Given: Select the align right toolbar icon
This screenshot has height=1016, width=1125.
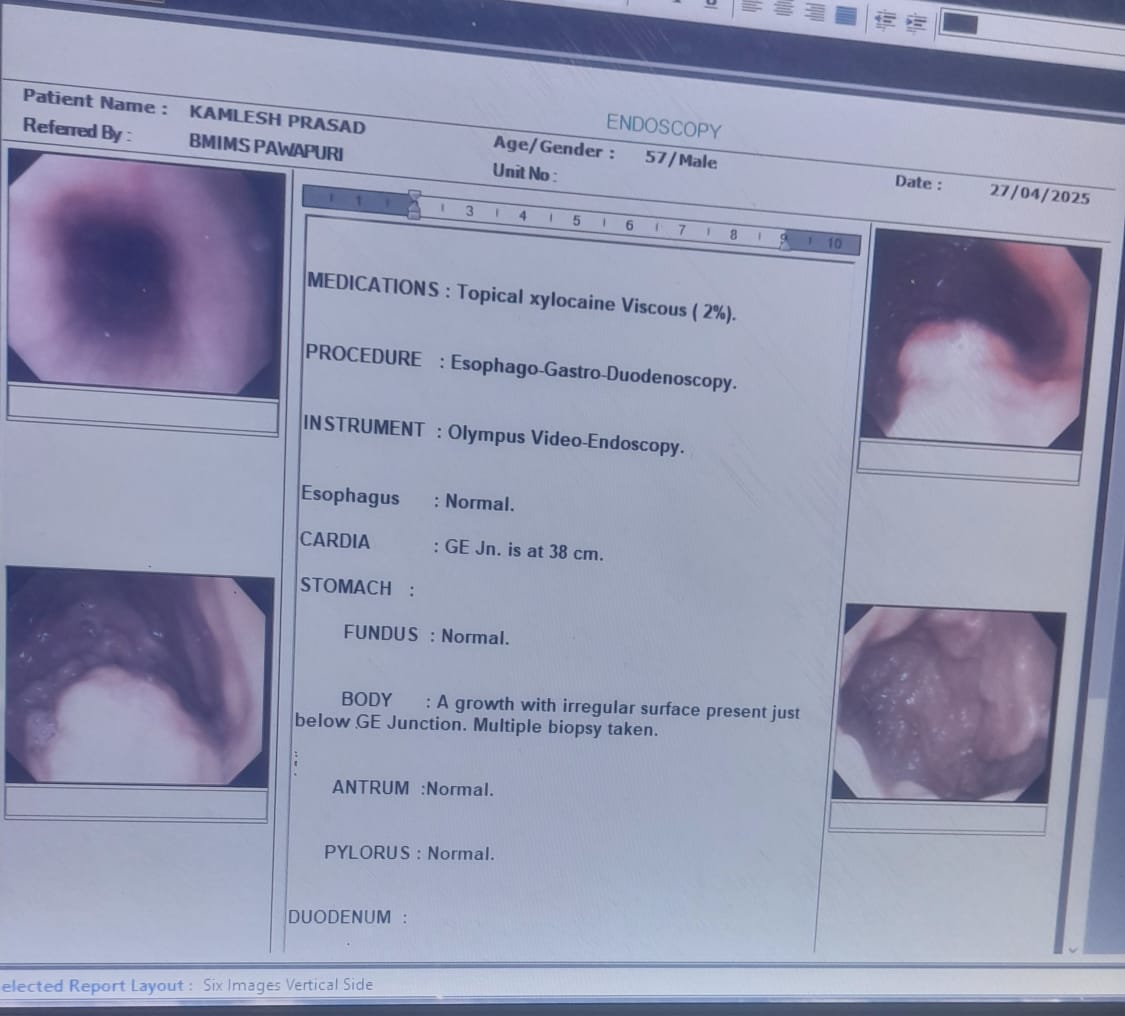Looking at the screenshot, I should click(815, 12).
